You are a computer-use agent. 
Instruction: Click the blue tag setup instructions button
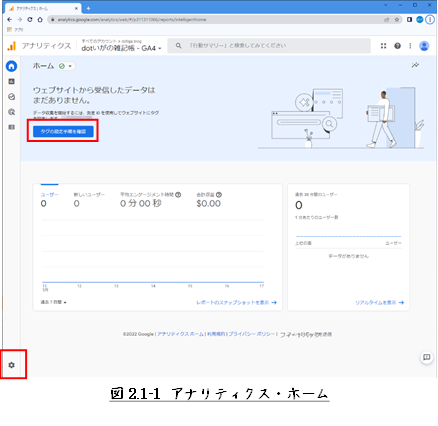pyautogui.click(x=63, y=132)
